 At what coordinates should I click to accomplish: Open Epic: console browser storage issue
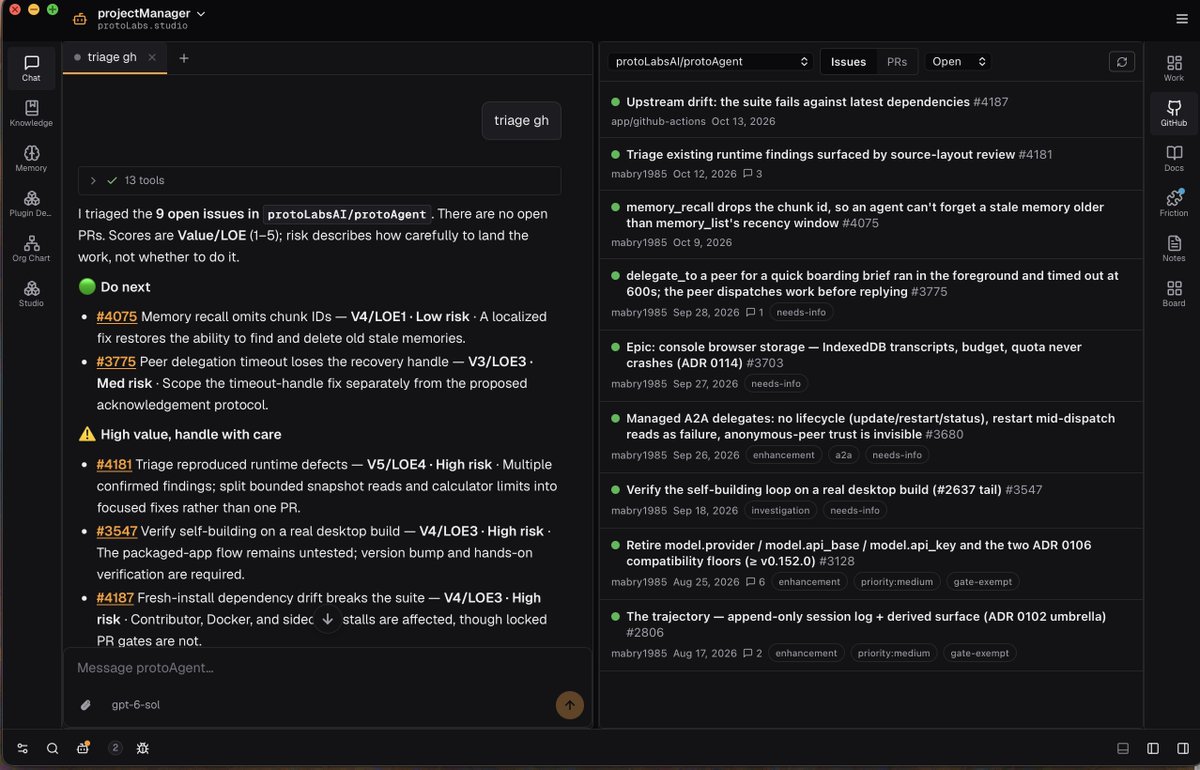tap(870, 365)
